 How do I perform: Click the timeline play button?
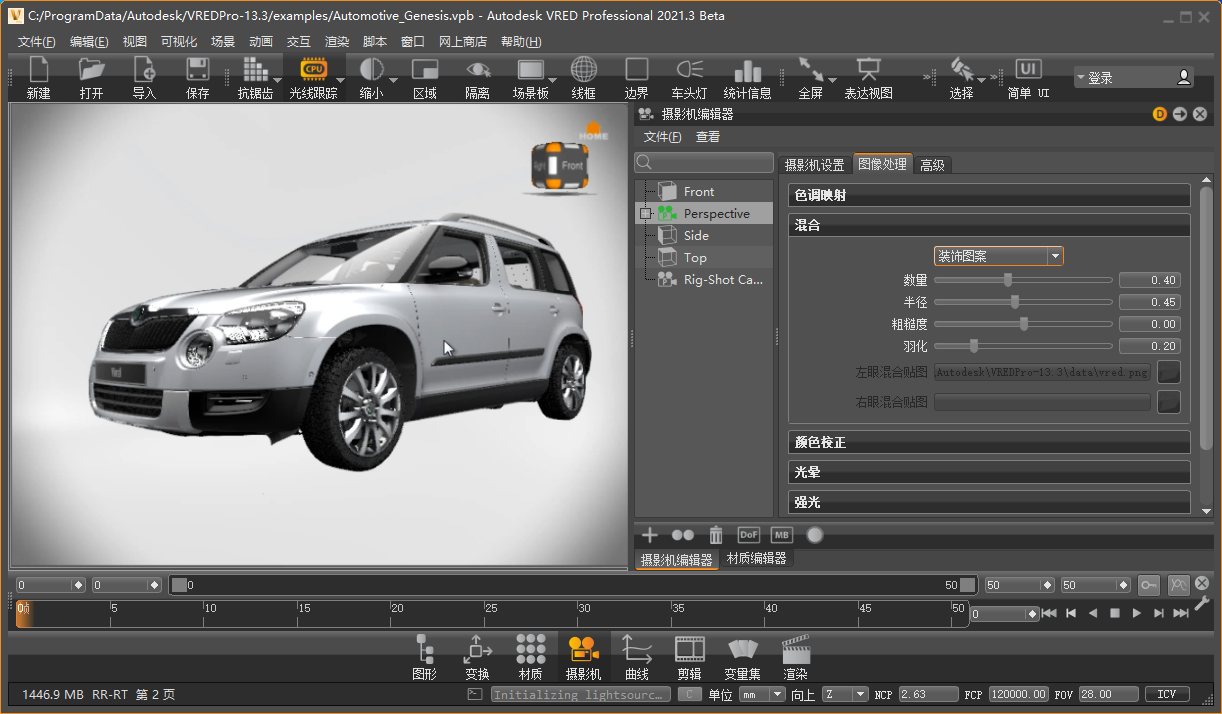1137,613
